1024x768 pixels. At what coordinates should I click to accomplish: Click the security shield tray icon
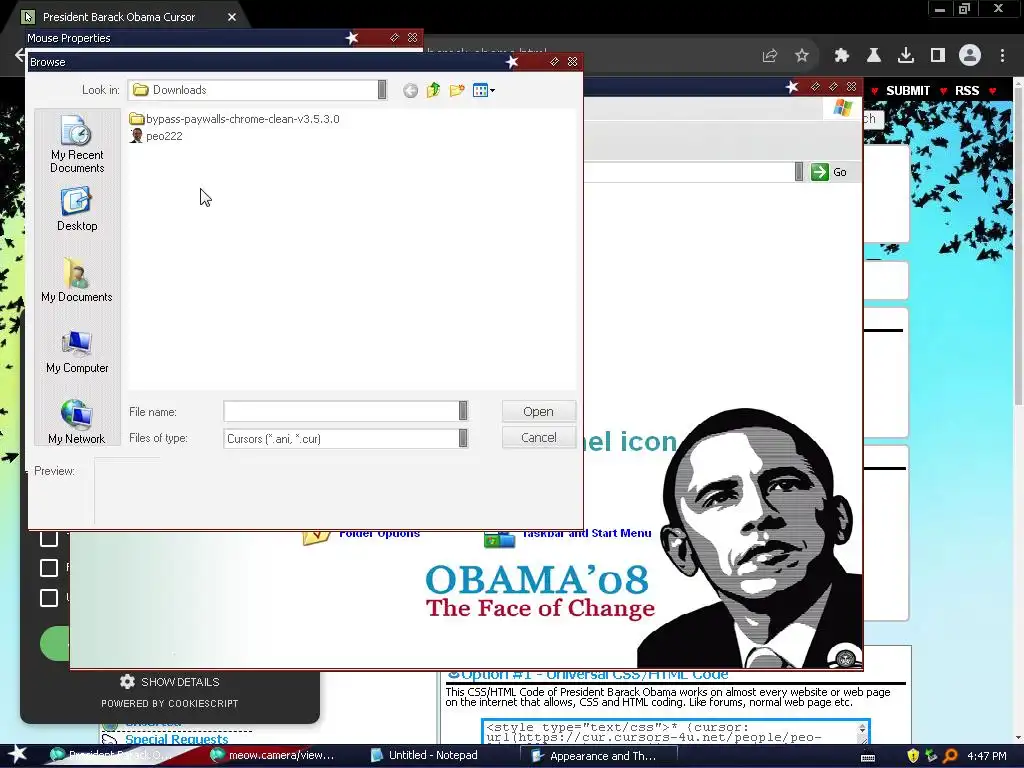913,756
